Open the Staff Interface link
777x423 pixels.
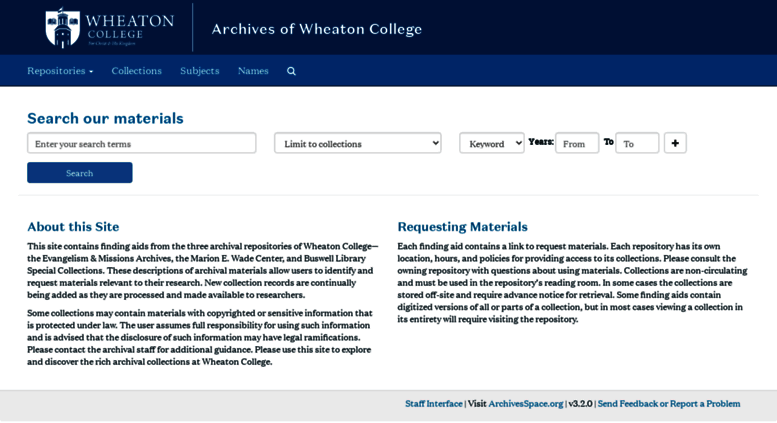pos(434,404)
